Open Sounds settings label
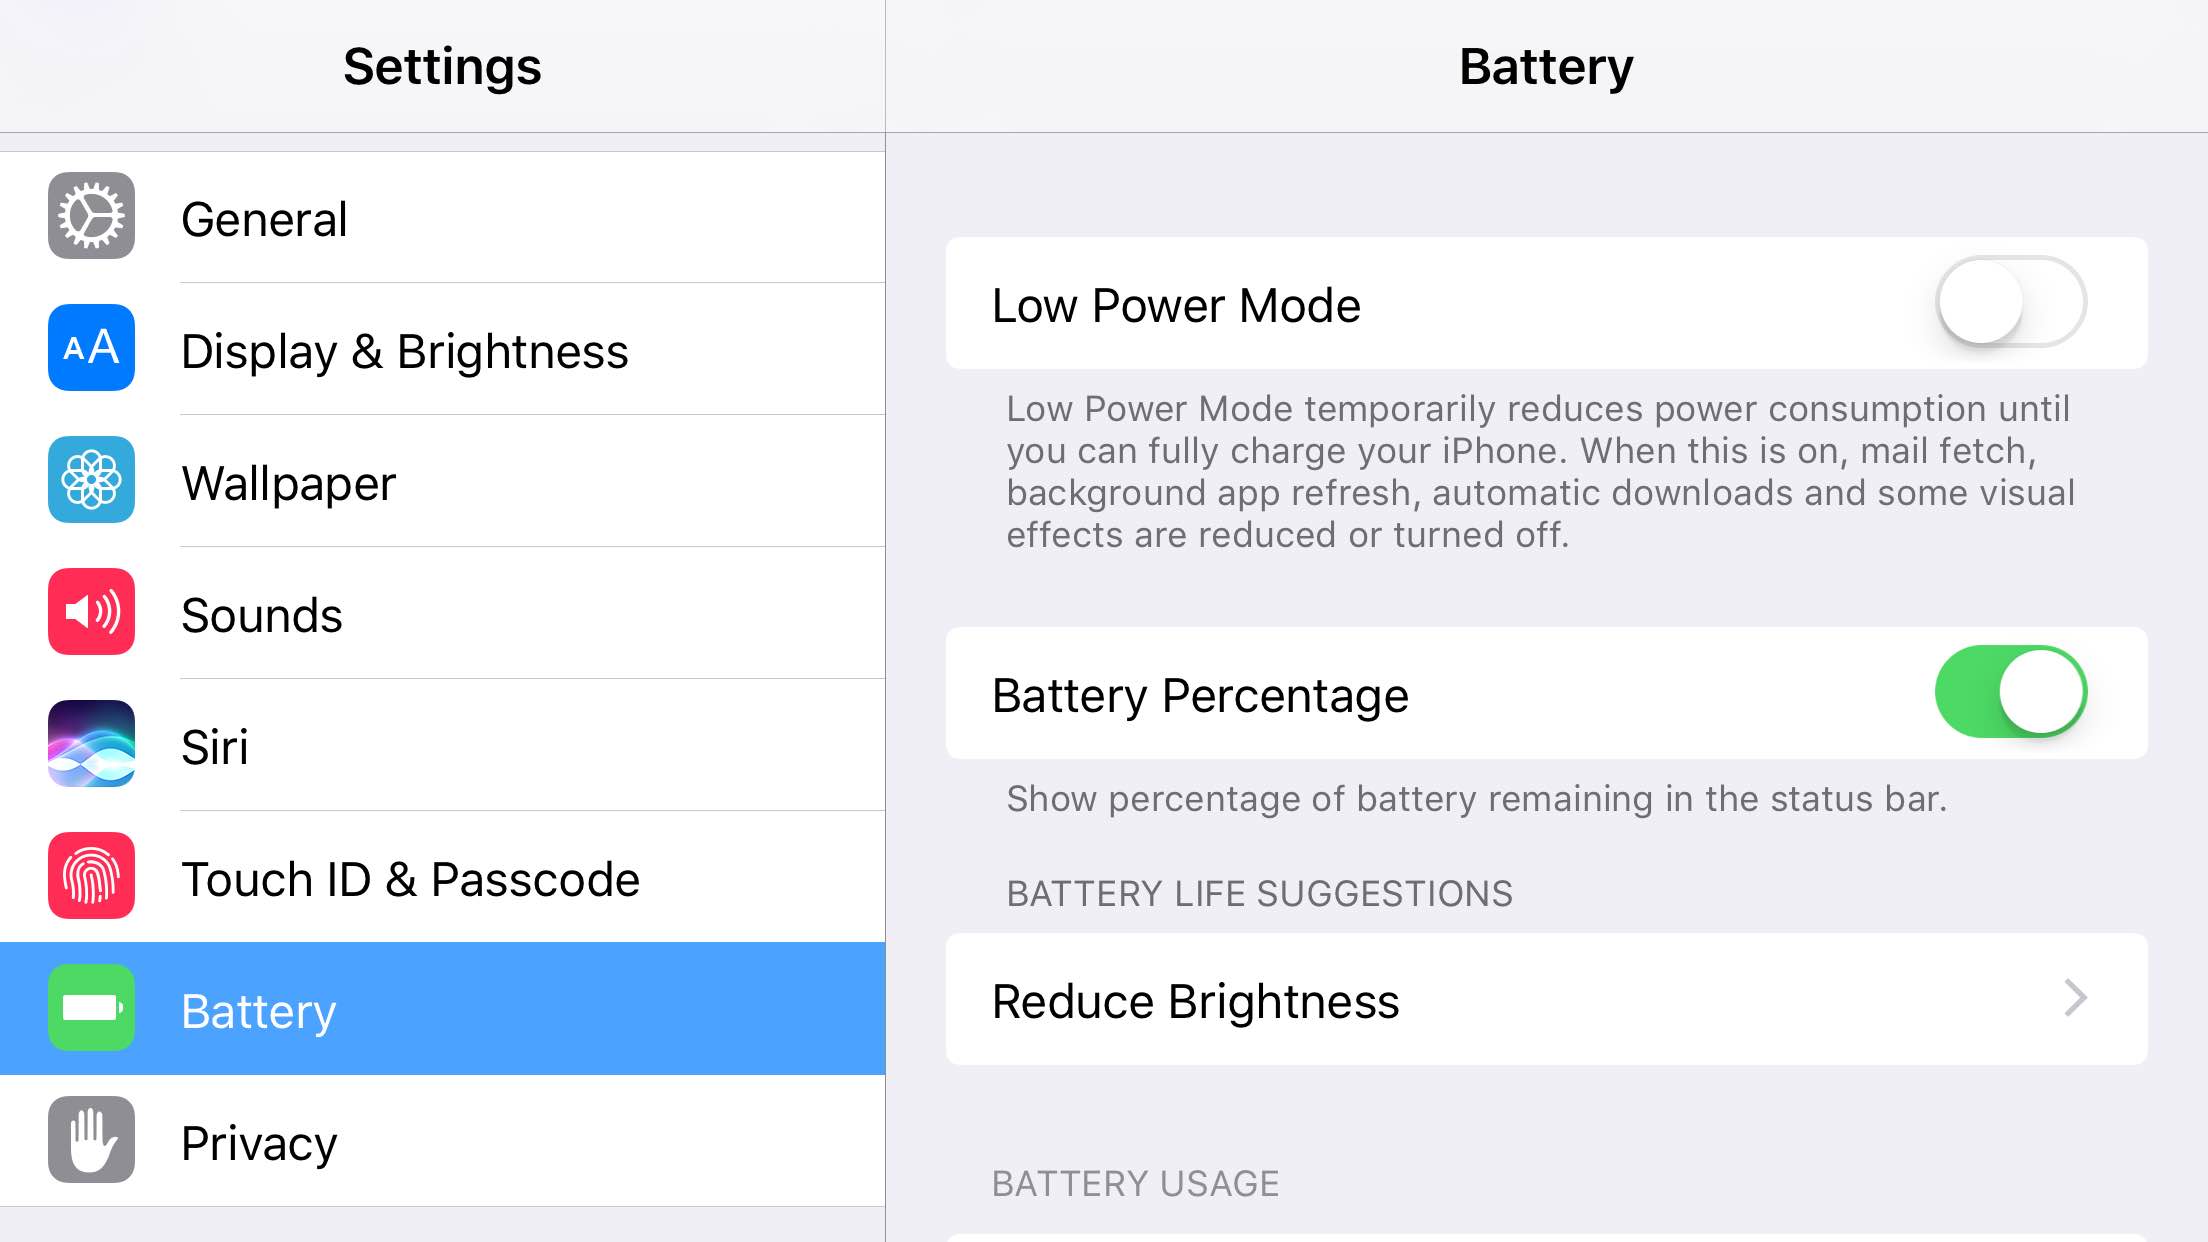Image resolution: width=2208 pixels, height=1242 pixels. [262, 615]
